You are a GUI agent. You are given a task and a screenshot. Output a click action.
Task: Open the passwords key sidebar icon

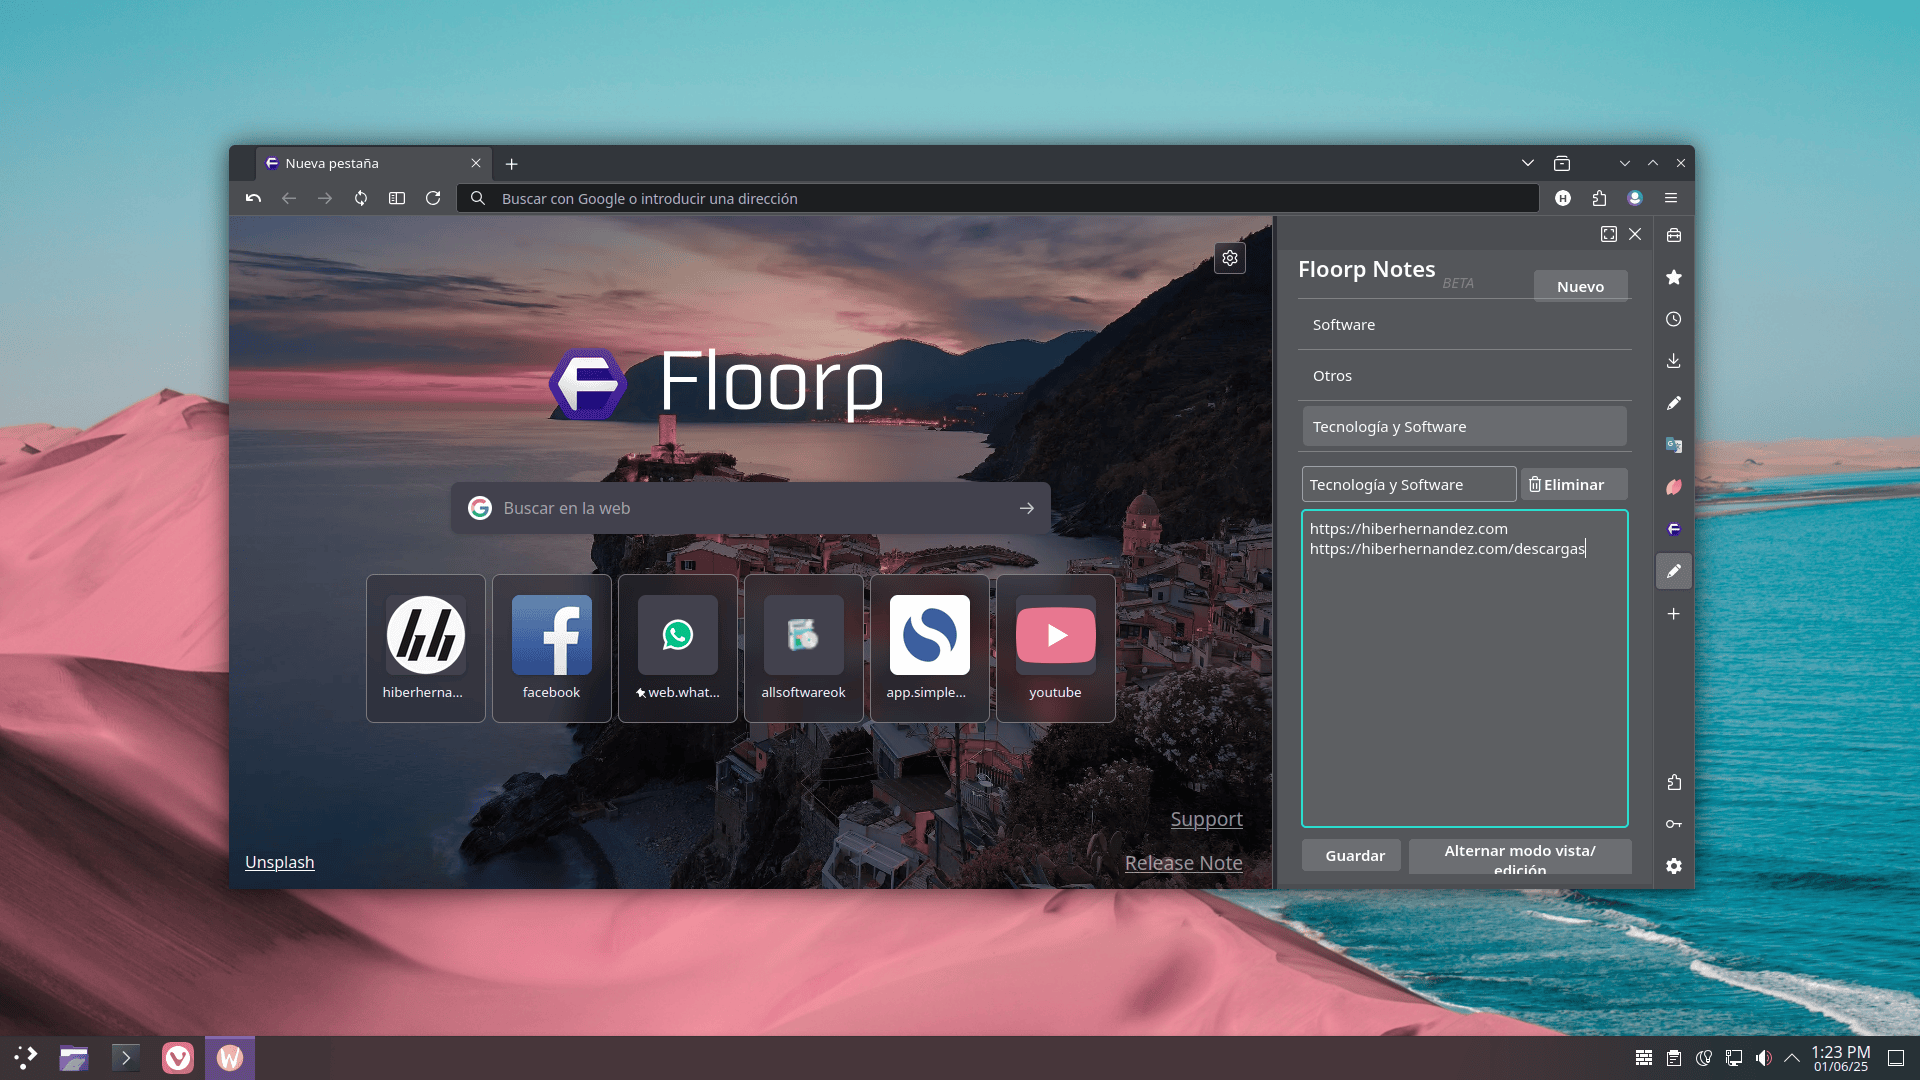(x=1673, y=824)
